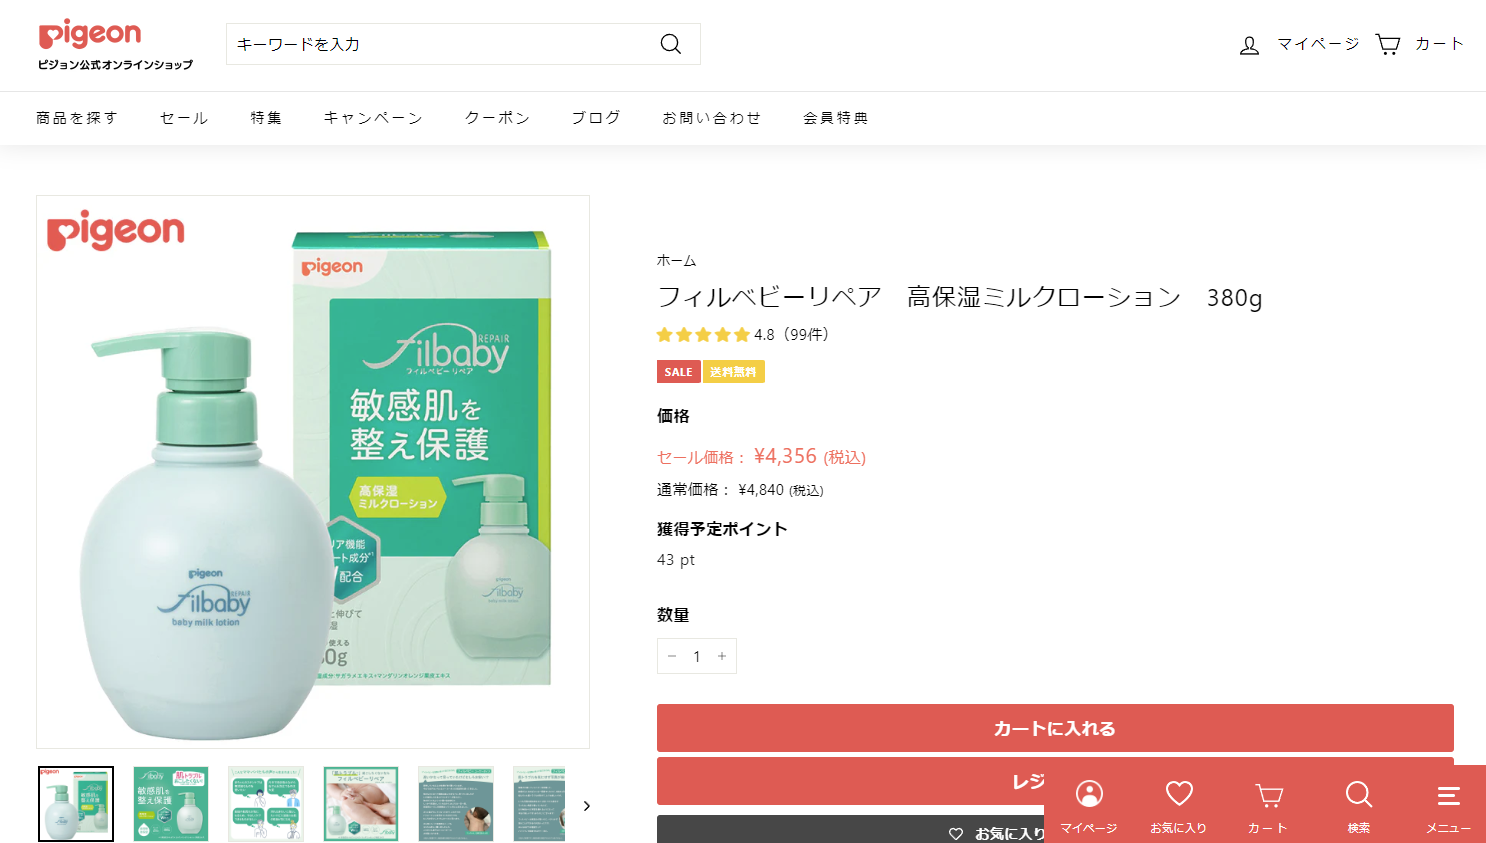The height and width of the screenshot is (843, 1486).
Task: Click the お気に入り dark favorite button
Action: pyautogui.click(x=1055, y=831)
